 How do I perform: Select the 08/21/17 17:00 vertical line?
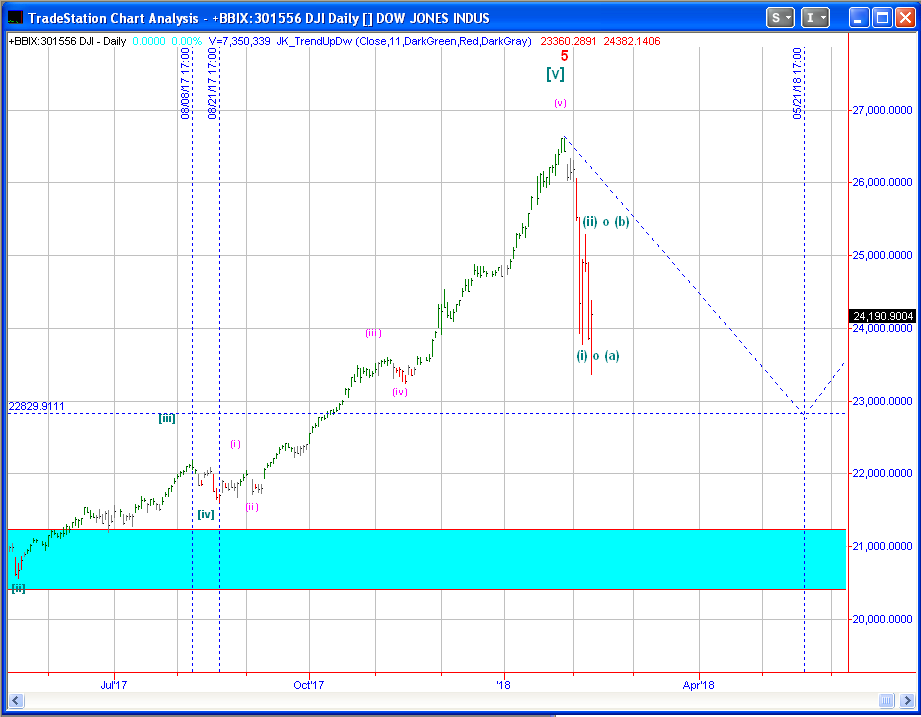(x=219, y=300)
